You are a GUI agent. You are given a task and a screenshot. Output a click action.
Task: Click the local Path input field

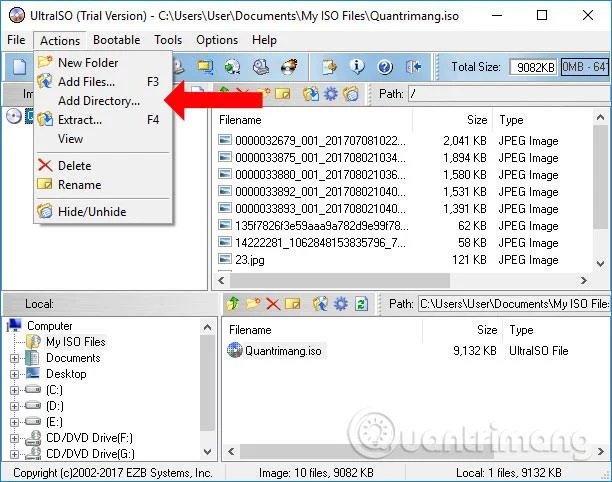tap(514, 303)
